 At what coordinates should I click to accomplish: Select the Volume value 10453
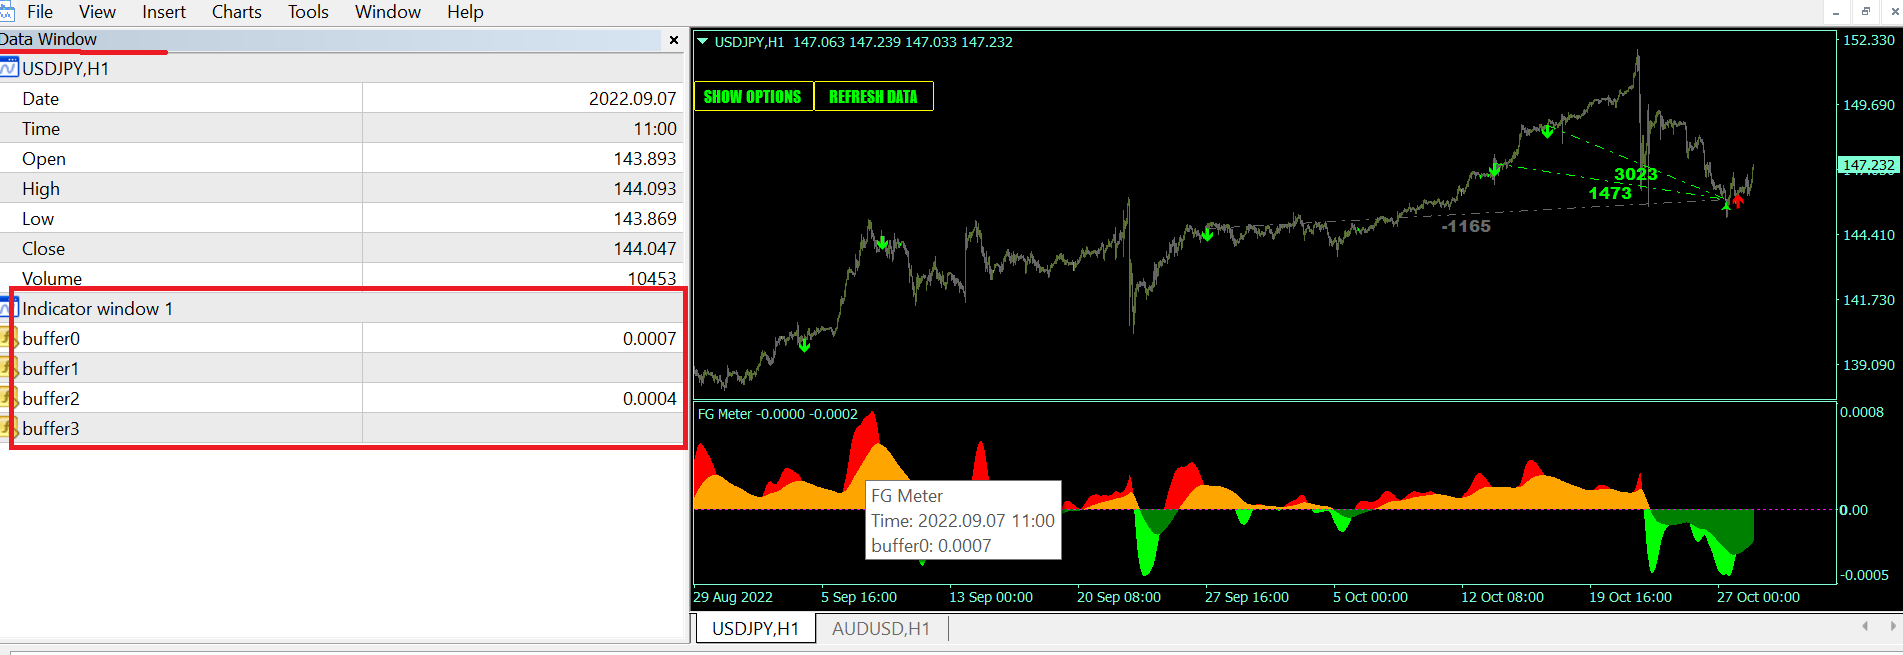[x=652, y=278]
